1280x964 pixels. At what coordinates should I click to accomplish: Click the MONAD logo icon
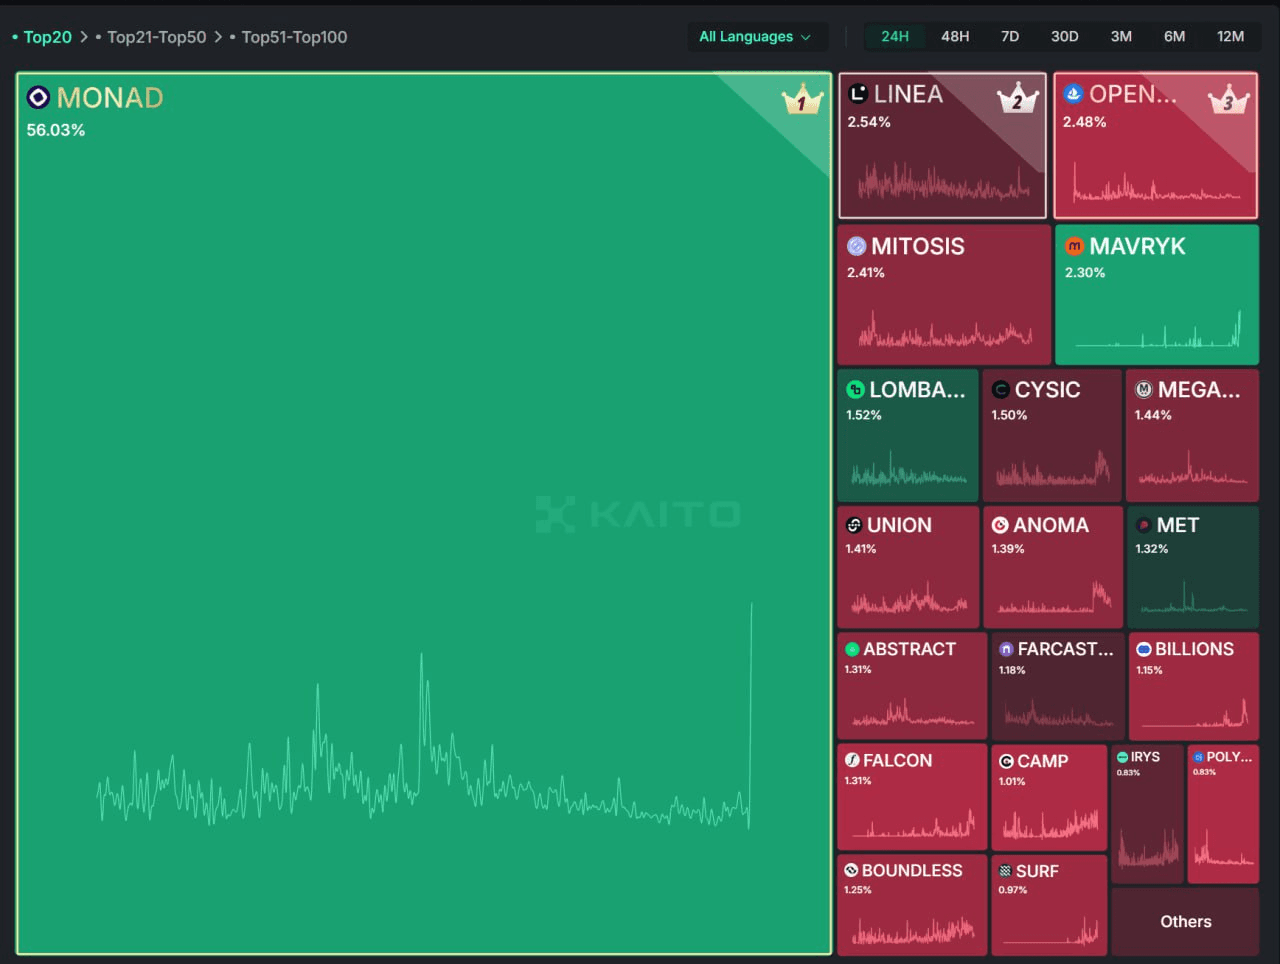click(x=38, y=98)
